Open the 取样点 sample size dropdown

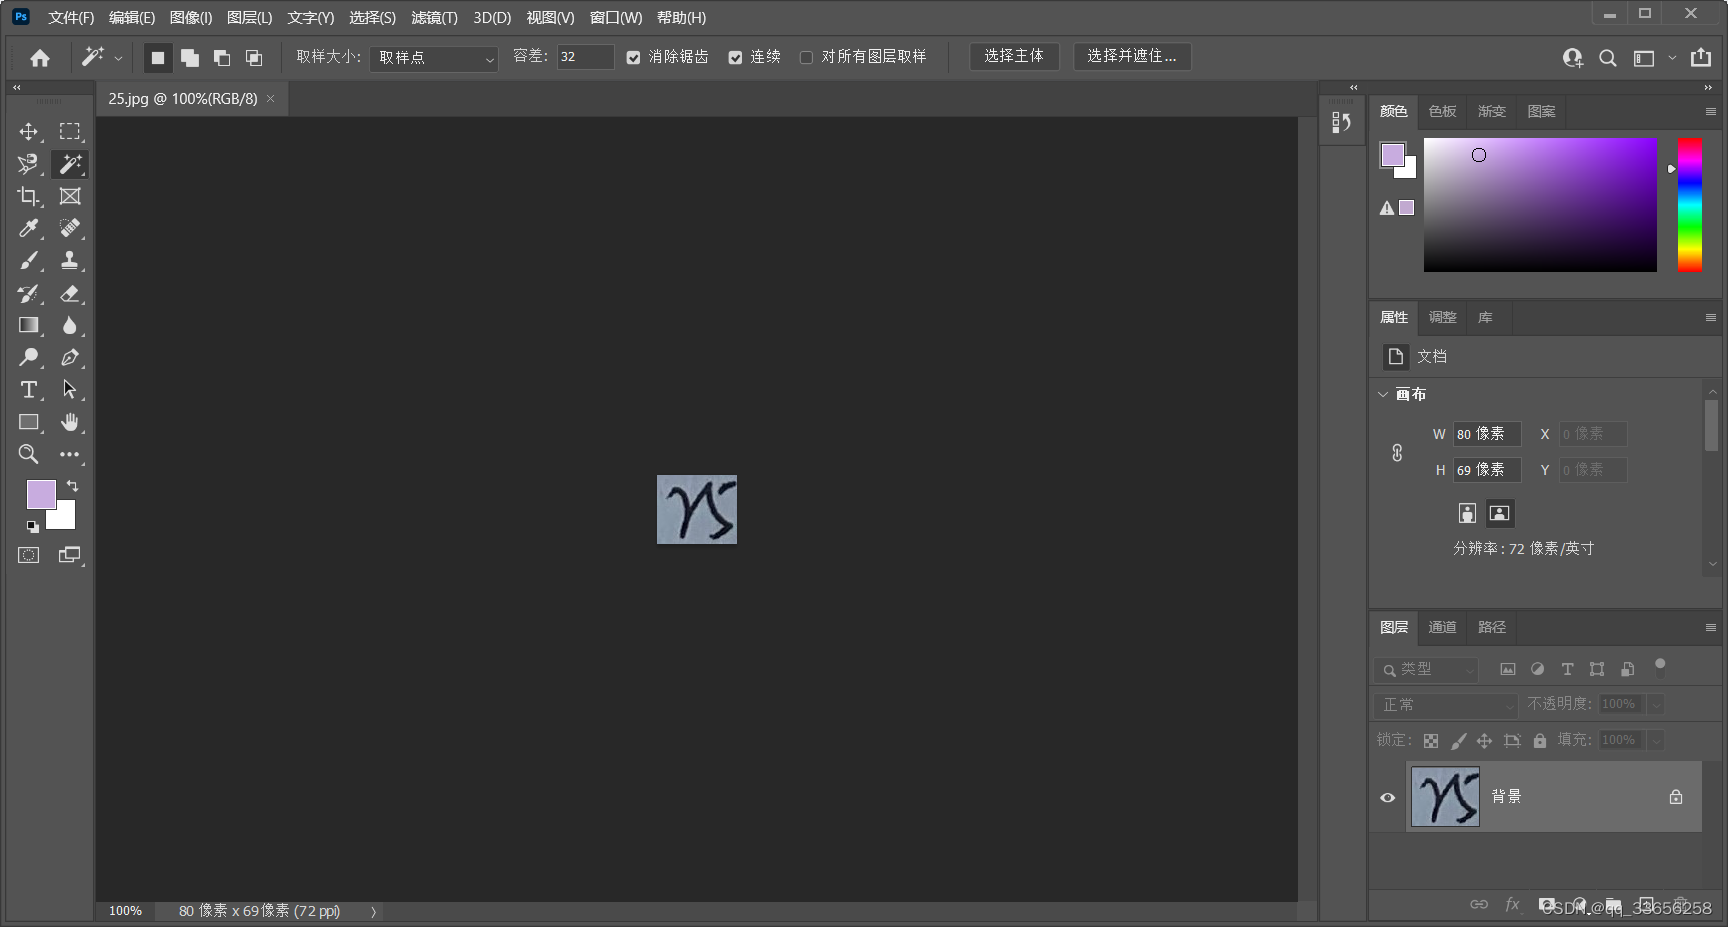pos(434,58)
